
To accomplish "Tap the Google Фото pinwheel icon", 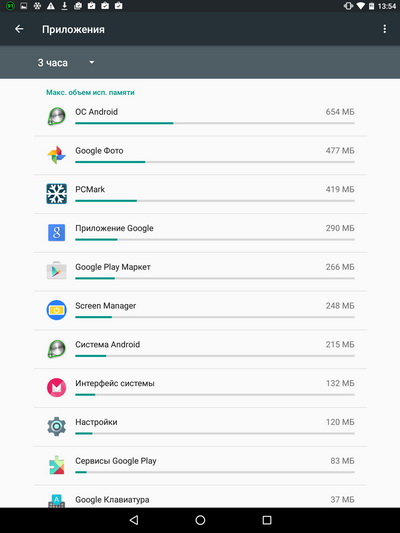I will pos(56,155).
